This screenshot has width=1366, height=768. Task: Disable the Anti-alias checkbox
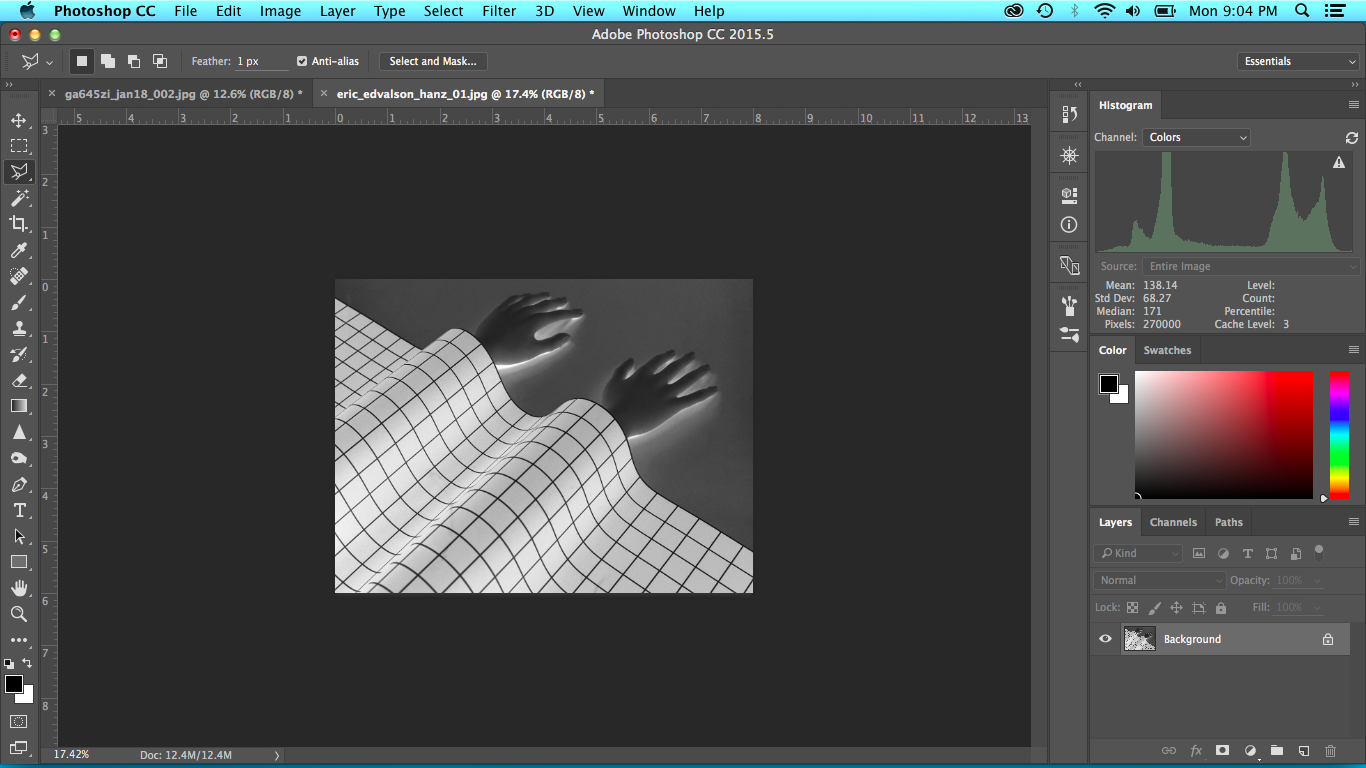[302, 61]
